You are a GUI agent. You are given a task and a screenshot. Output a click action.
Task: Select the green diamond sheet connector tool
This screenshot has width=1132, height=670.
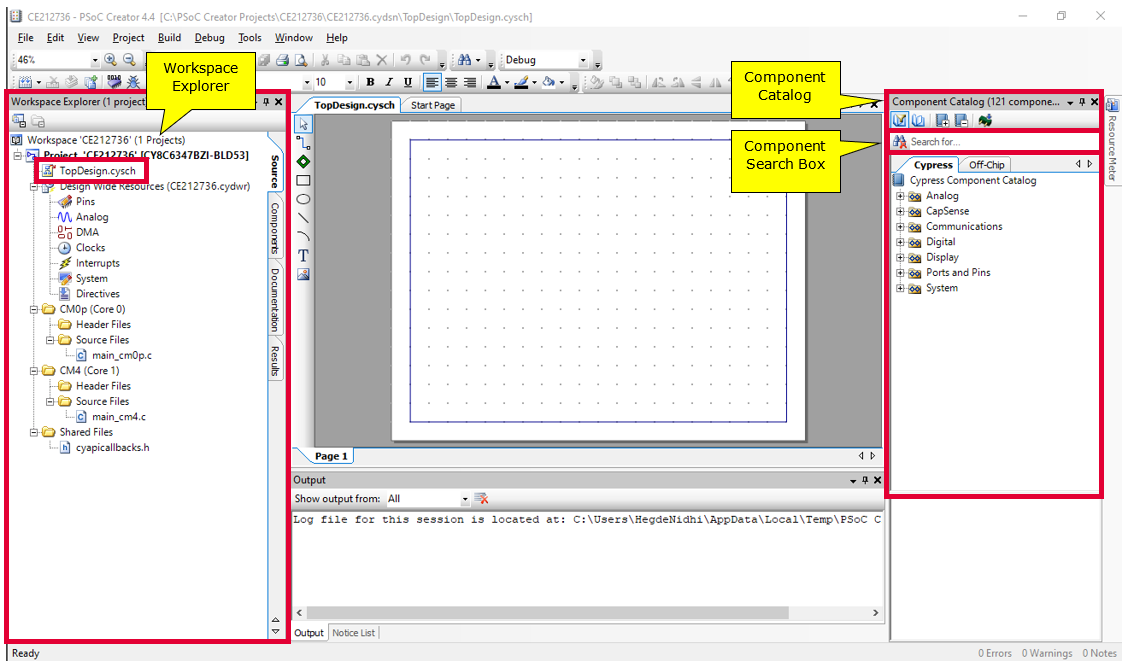click(303, 162)
